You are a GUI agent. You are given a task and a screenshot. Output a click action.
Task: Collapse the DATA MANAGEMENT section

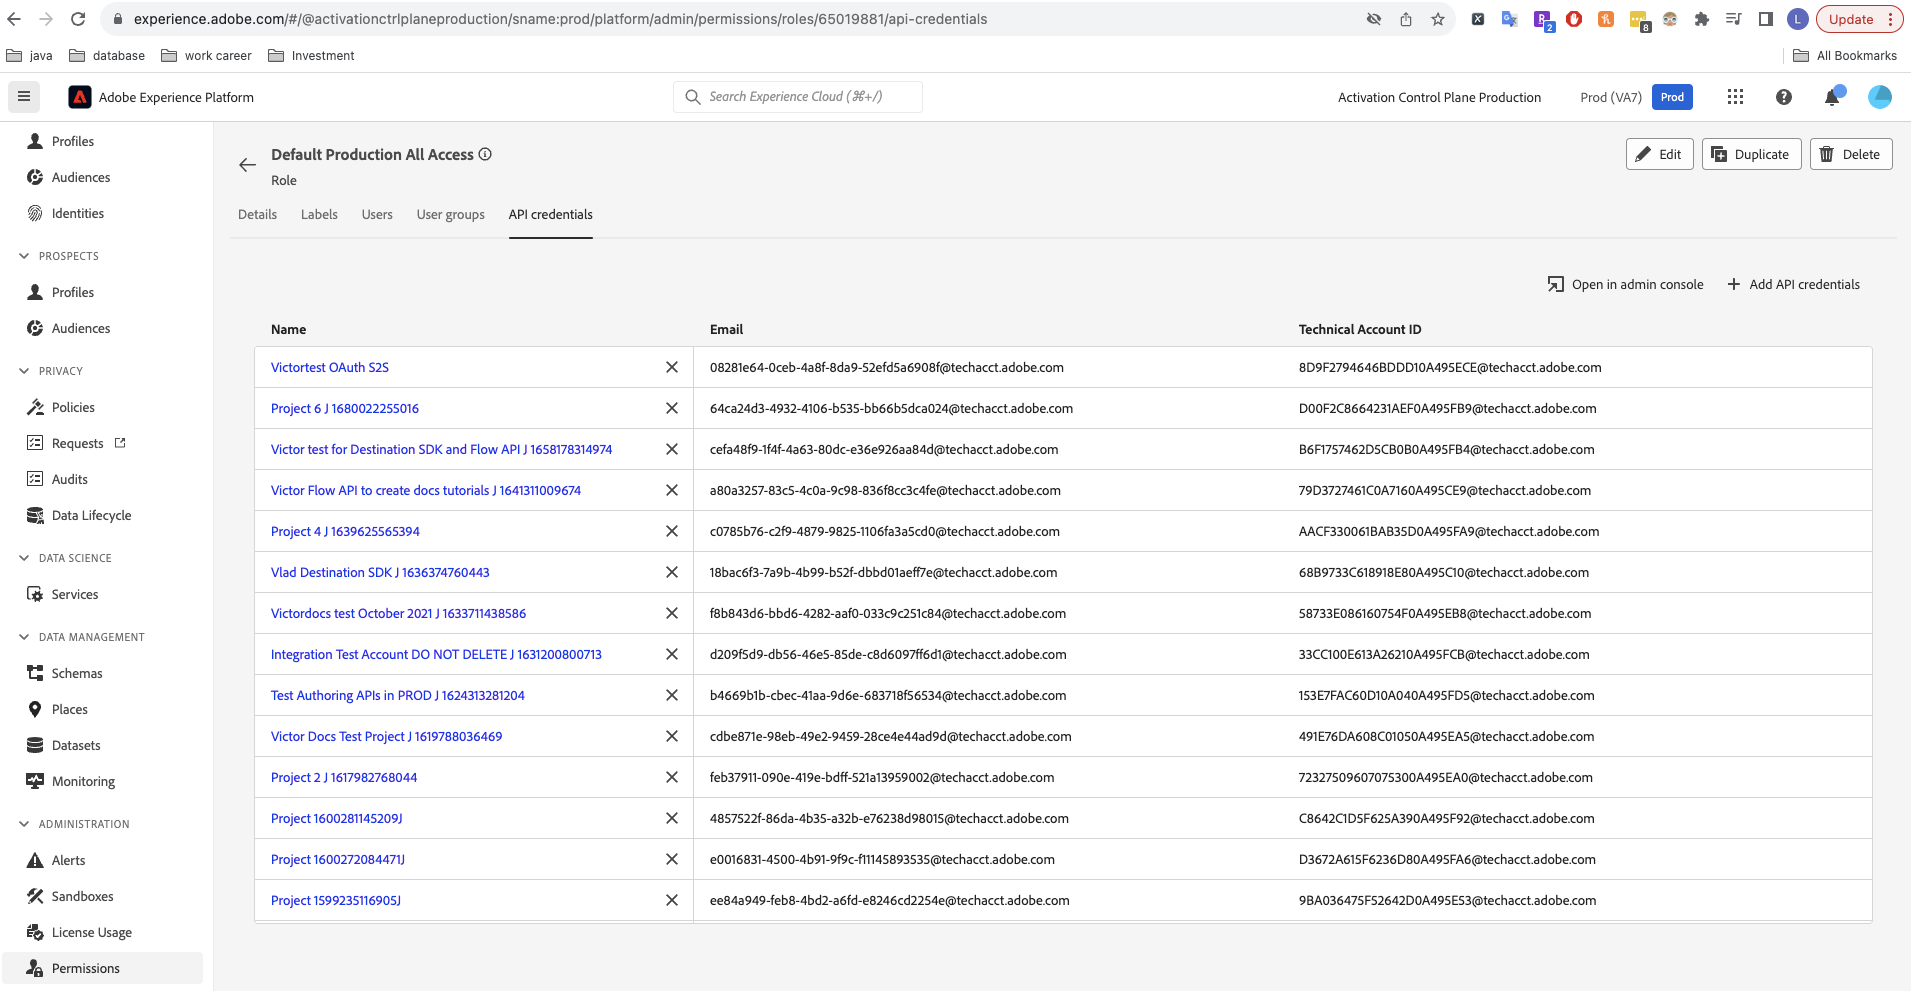tap(24, 637)
